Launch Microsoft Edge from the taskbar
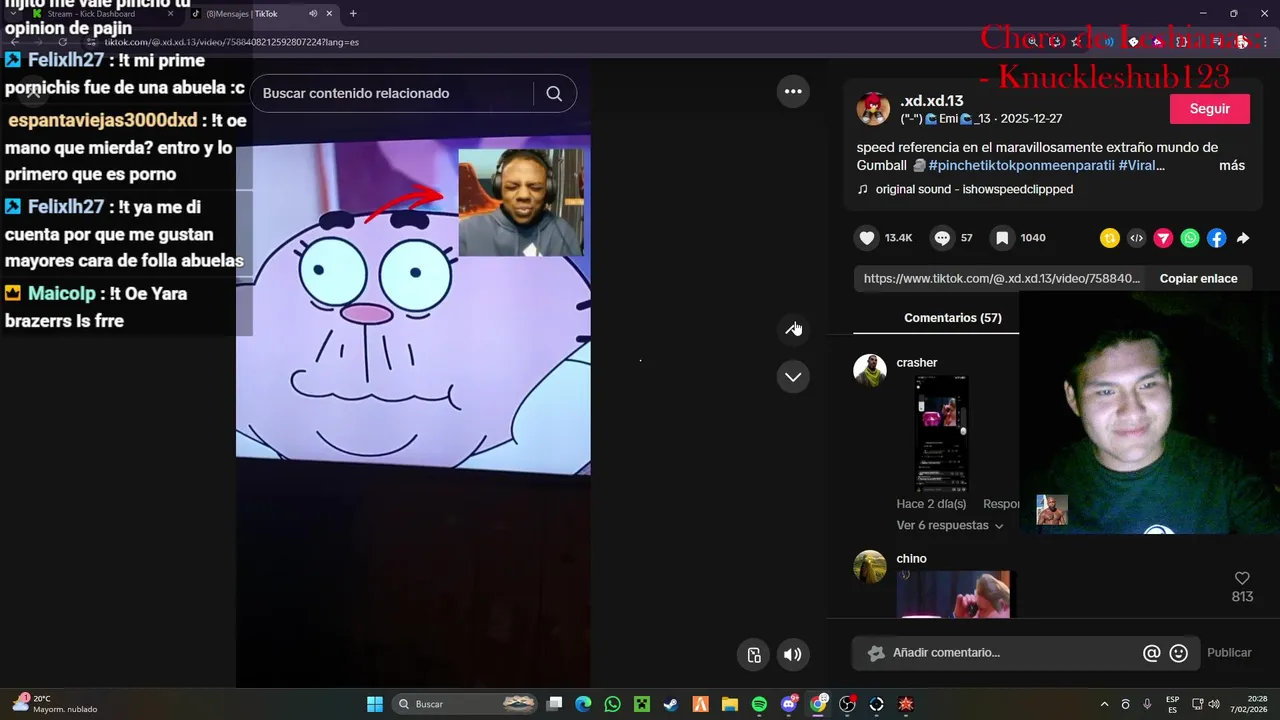 click(583, 704)
